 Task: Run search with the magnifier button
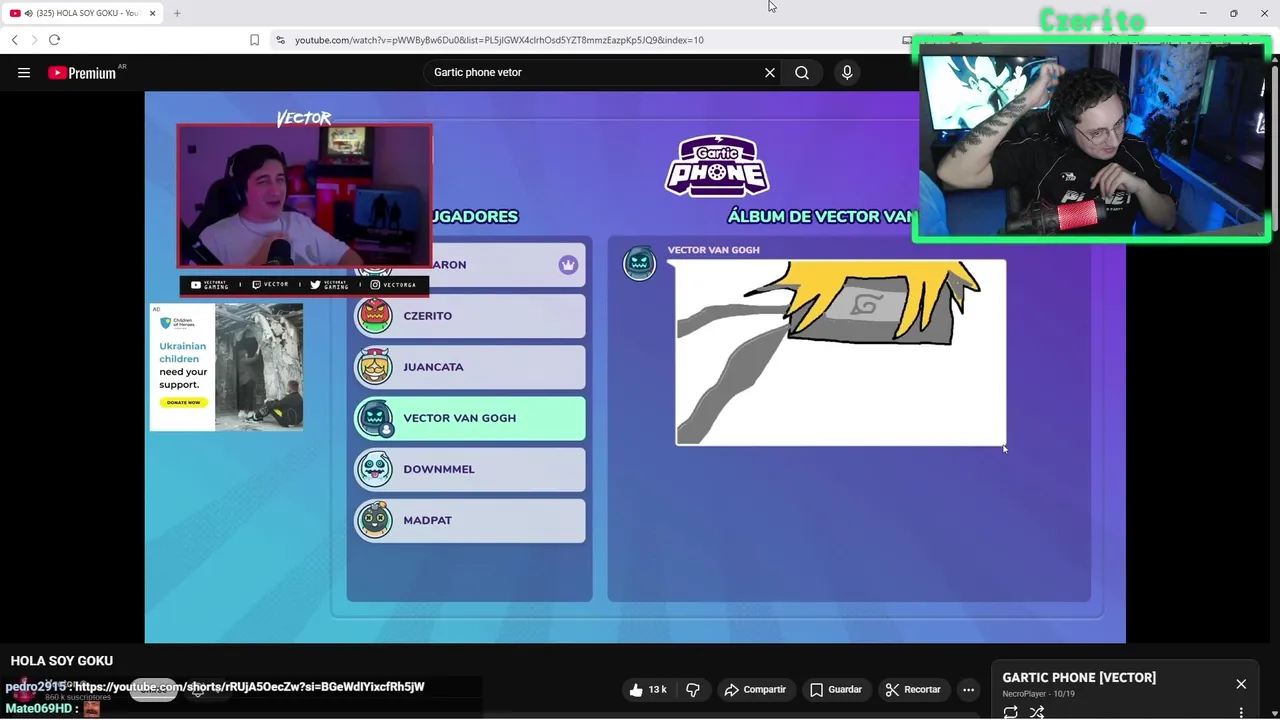[802, 72]
